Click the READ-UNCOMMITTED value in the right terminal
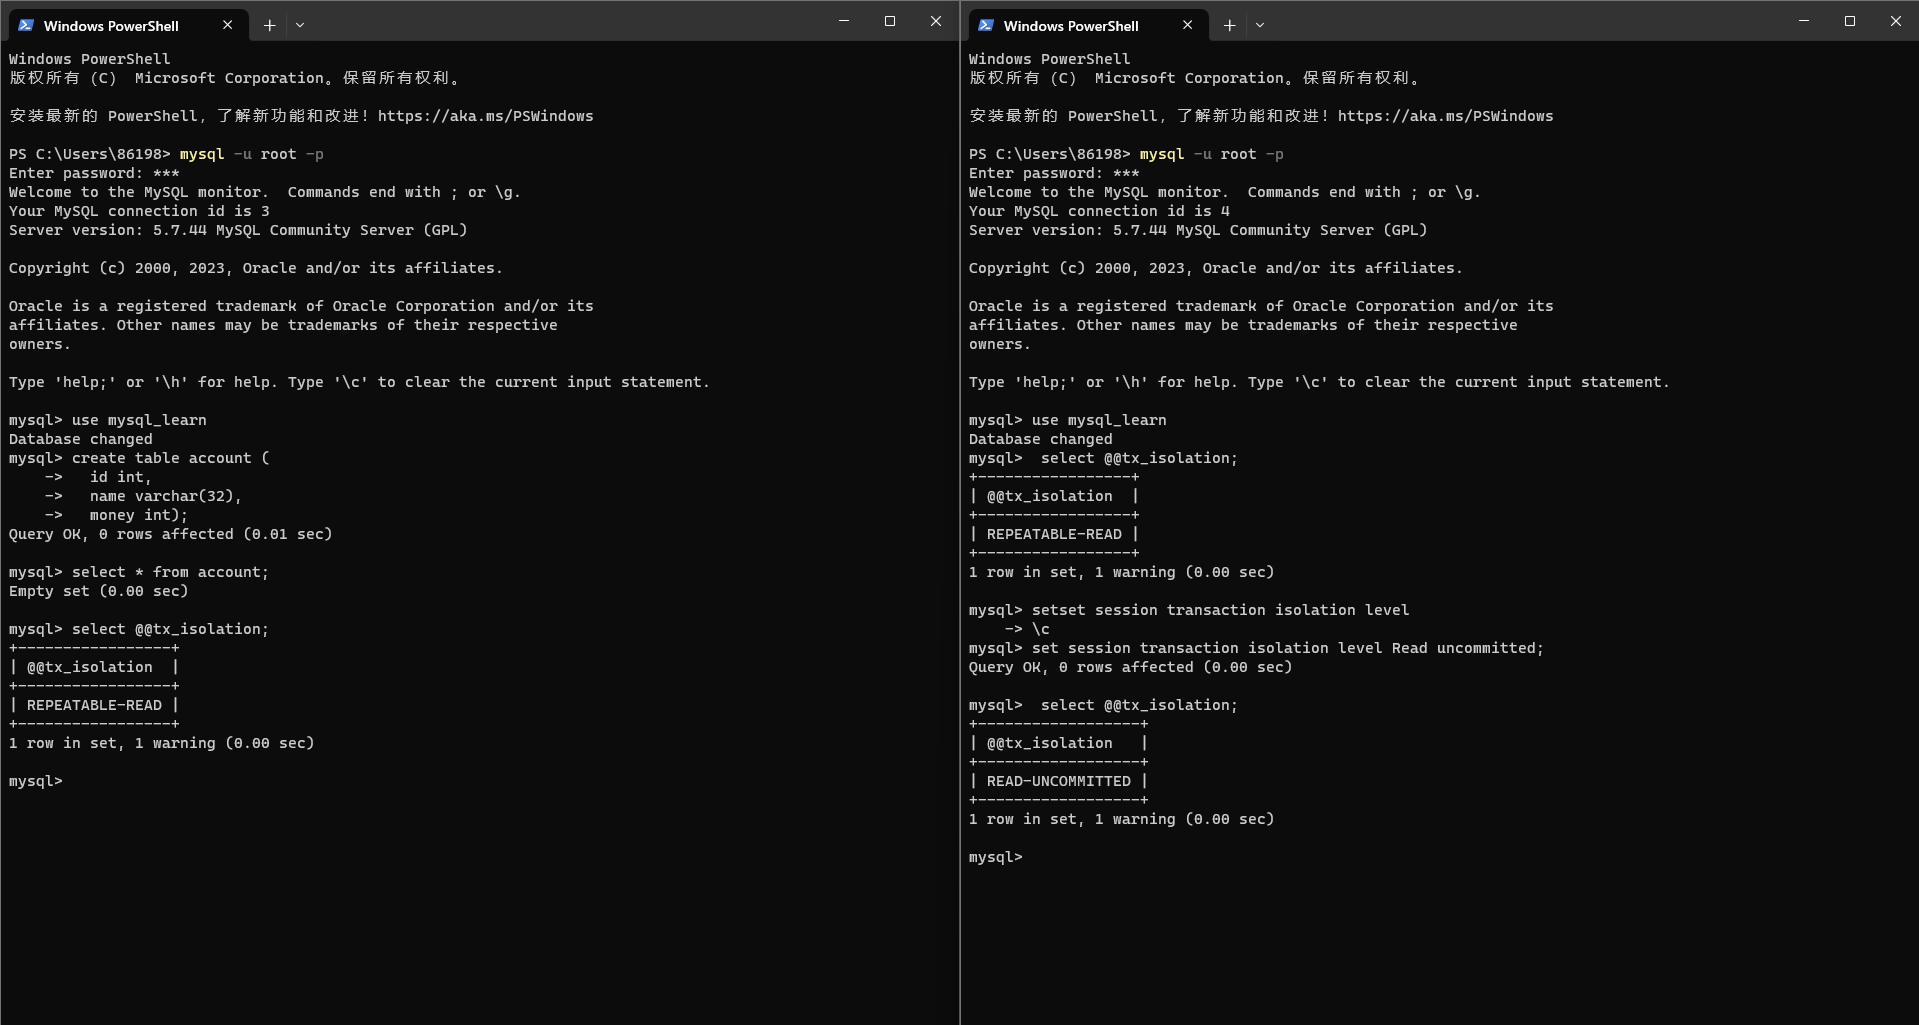Viewport: 1919px width, 1025px height. point(1059,781)
